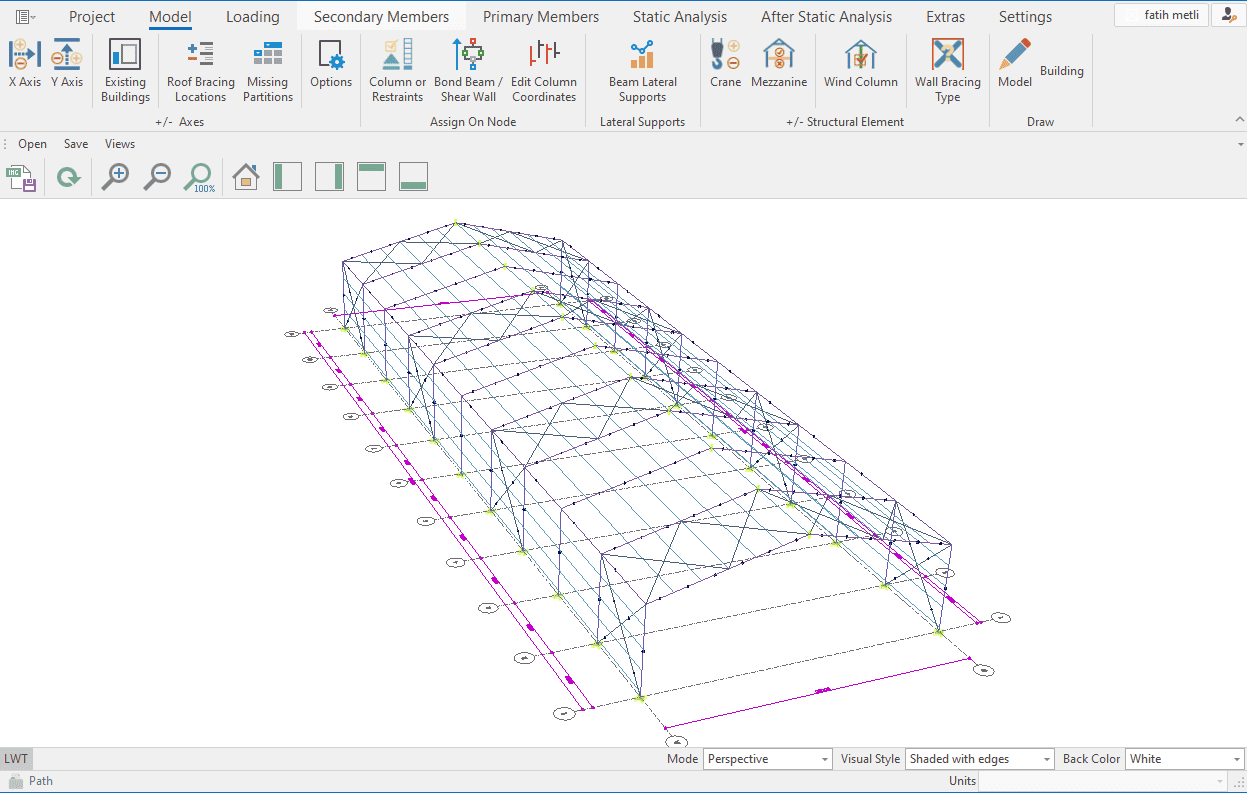The width and height of the screenshot is (1249, 793).
Task: Collapse the ribbon with the chevron
Action: [1240, 119]
